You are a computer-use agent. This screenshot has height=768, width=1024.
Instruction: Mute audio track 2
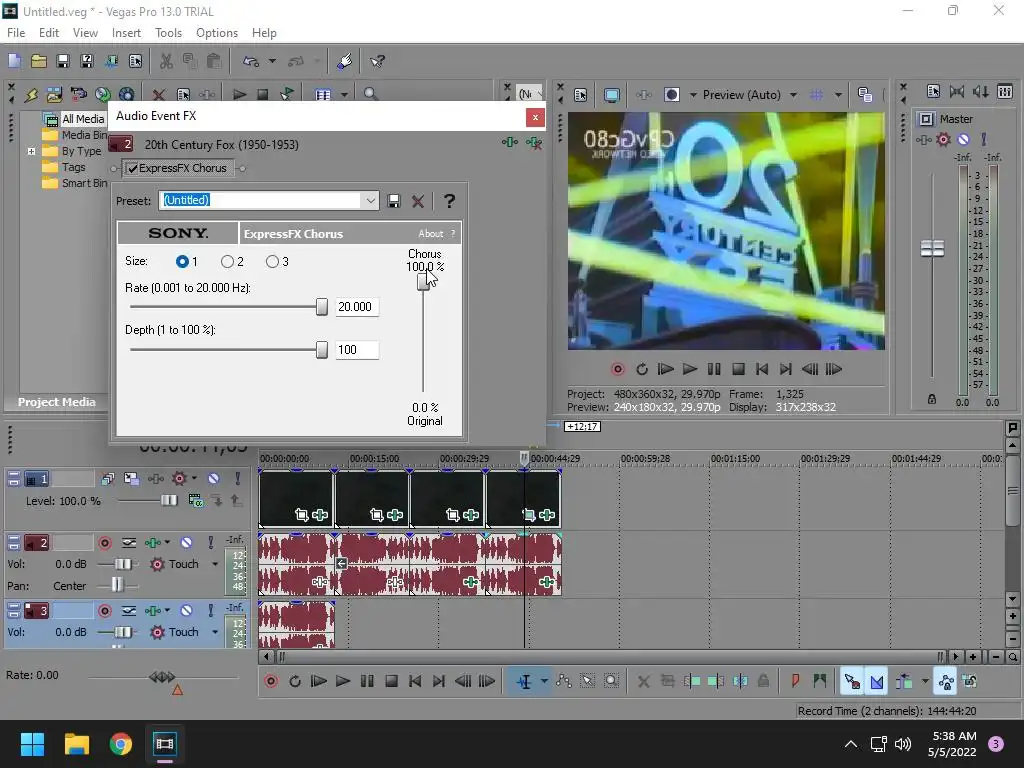(x=186, y=542)
